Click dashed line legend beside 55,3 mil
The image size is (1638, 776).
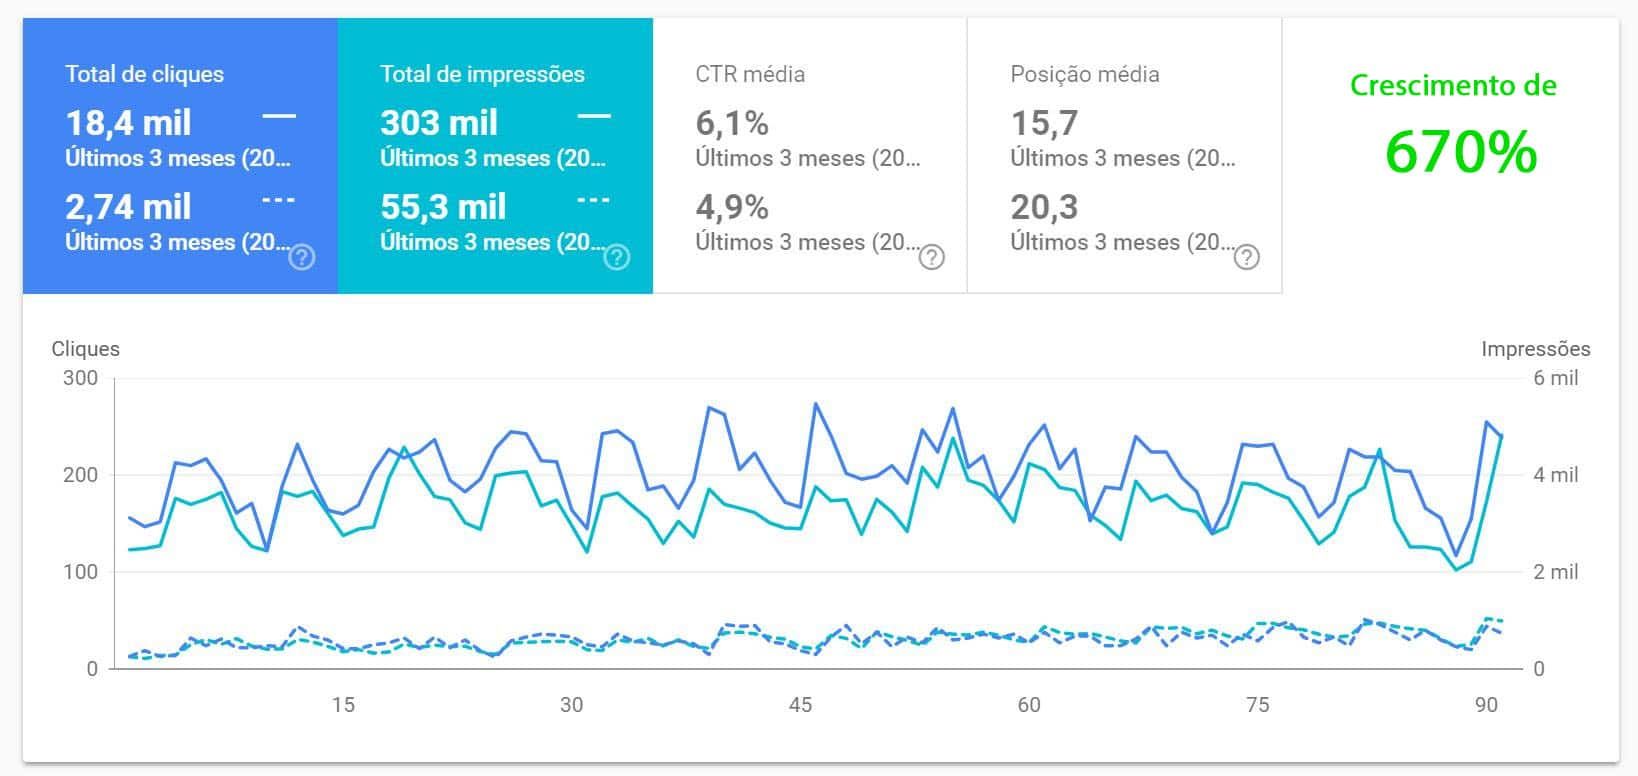(594, 201)
